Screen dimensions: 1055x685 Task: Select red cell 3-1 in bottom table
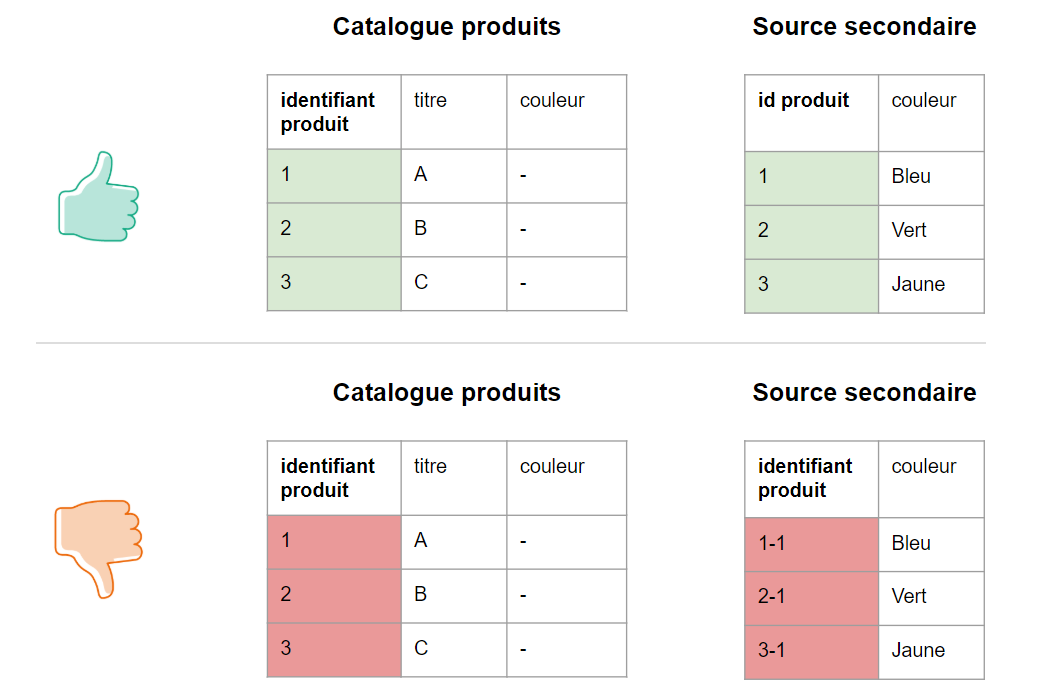point(811,651)
